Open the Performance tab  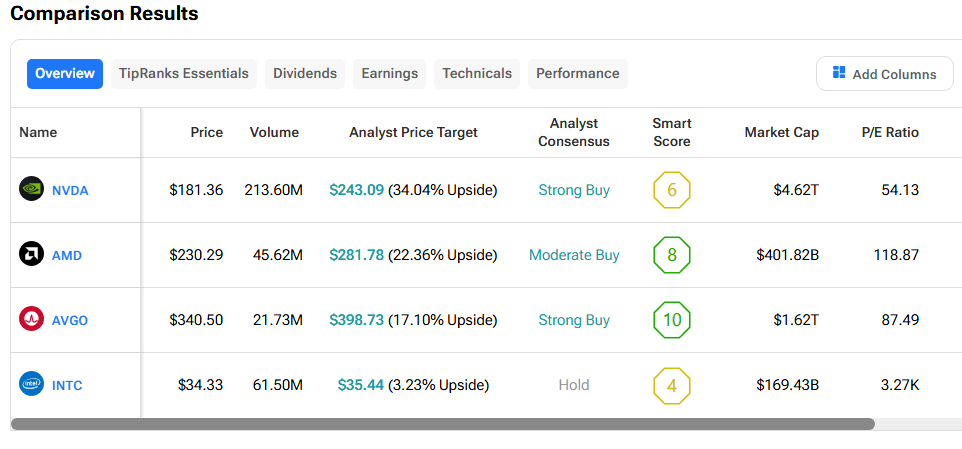tap(577, 73)
